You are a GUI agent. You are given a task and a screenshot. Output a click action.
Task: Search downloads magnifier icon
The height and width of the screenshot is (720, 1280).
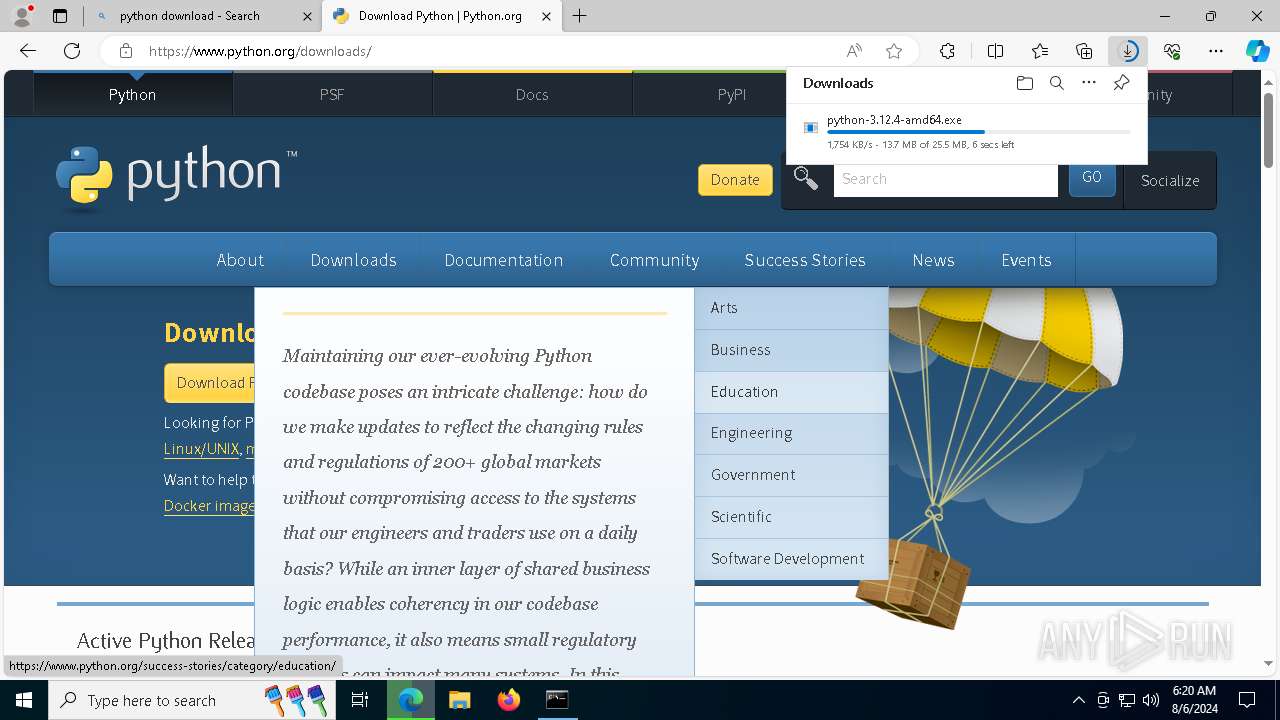point(1056,83)
